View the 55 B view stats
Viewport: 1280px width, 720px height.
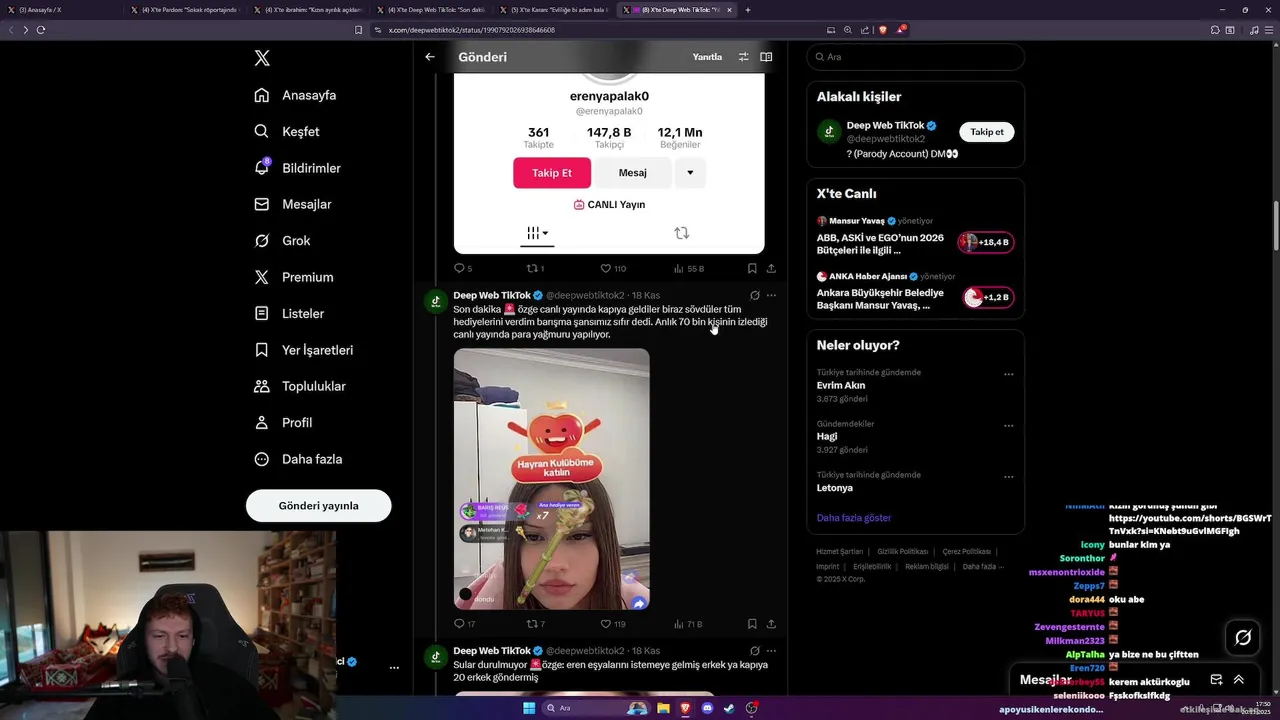coord(689,268)
